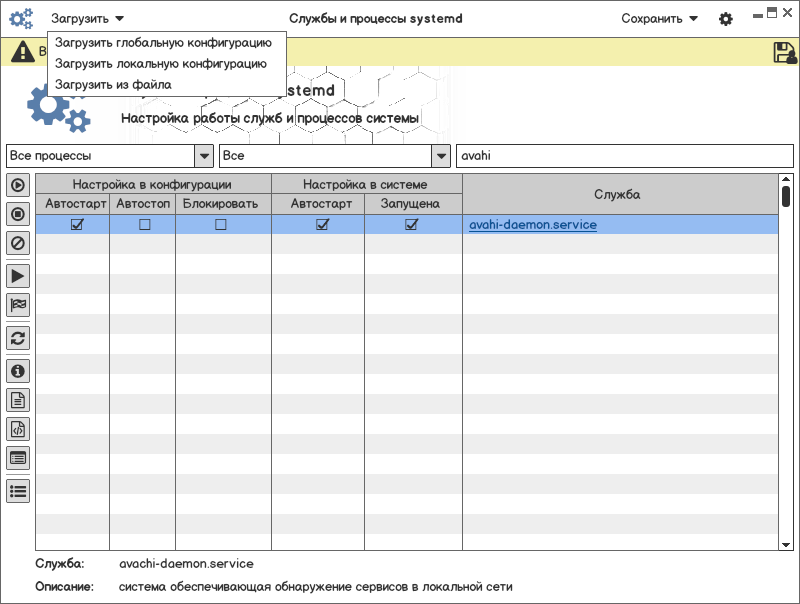The image size is (800, 604).
Task: Click the code file icon in sidebar
Action: [18, 429]
